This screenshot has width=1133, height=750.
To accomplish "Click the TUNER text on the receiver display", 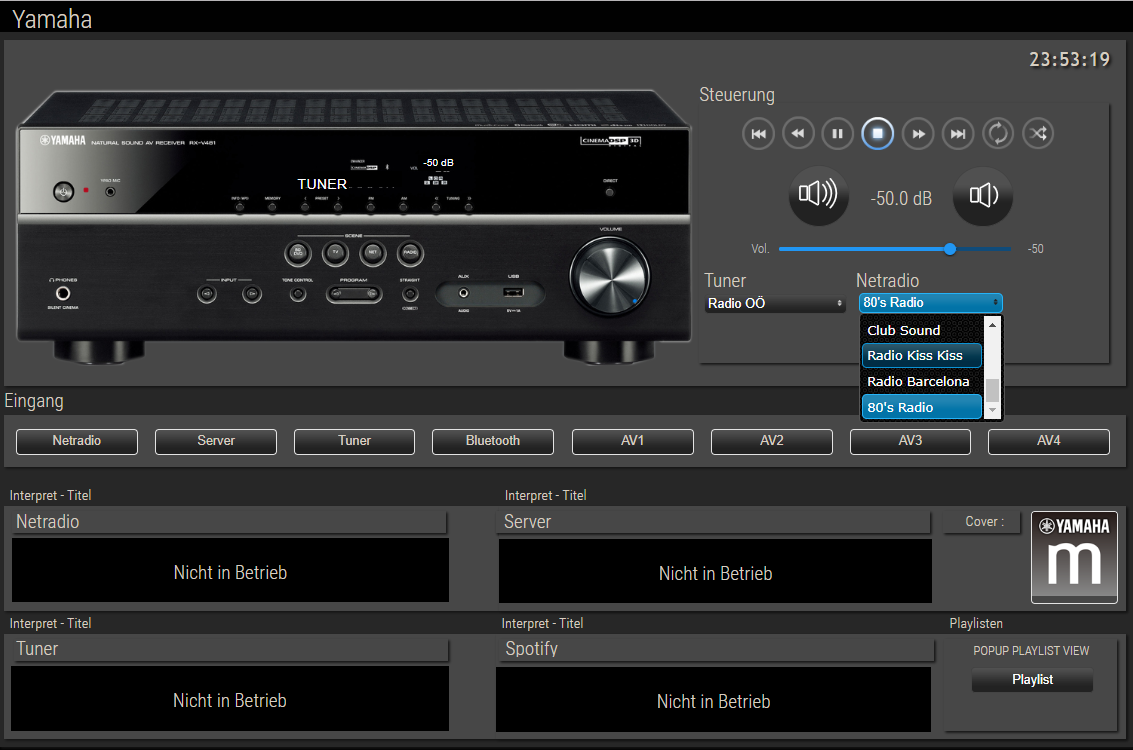I will 322,184.
